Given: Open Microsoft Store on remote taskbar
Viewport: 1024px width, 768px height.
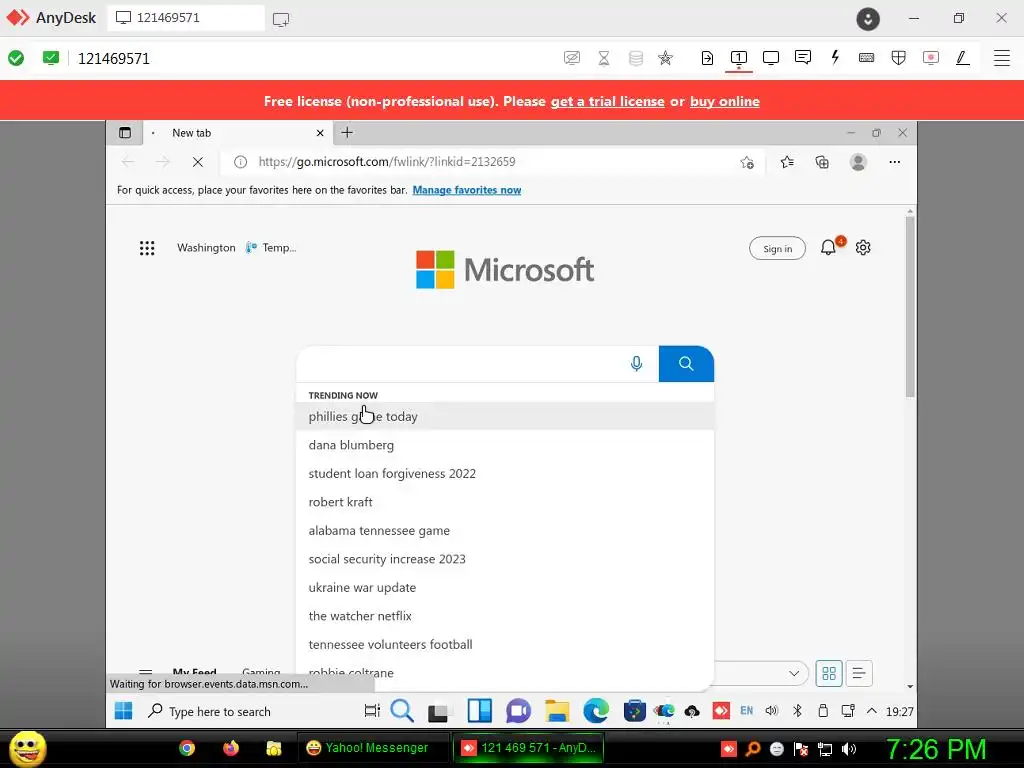Looking at the screenshot, I should click(x=634, y=711).
